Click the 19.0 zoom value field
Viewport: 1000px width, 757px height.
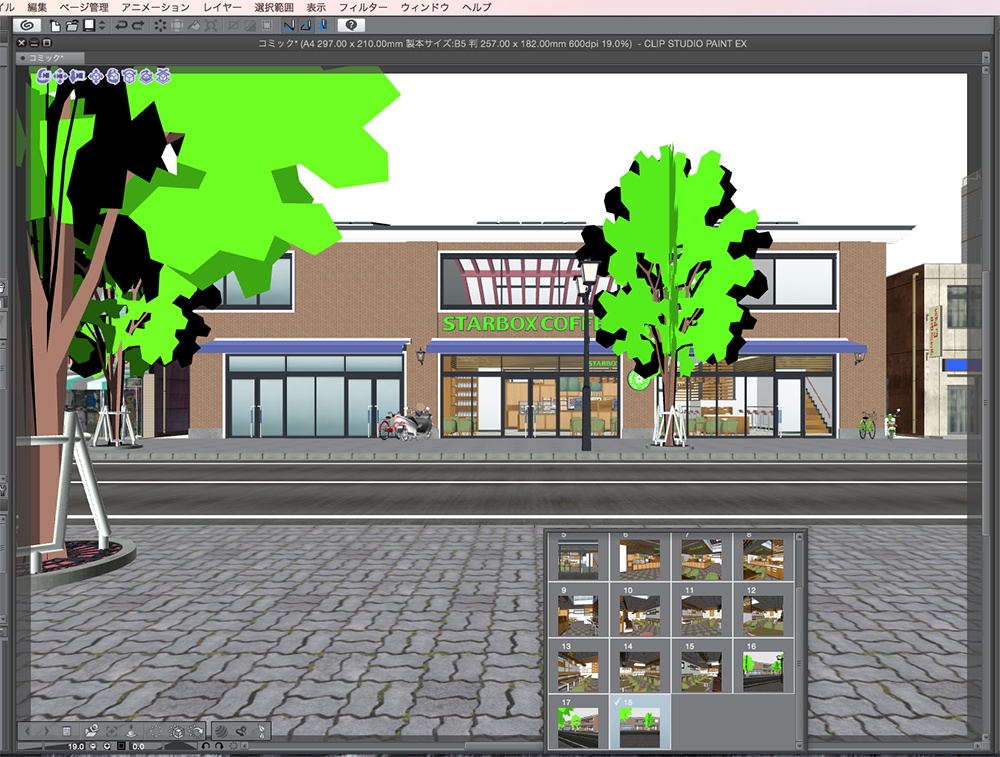(76, 746)
